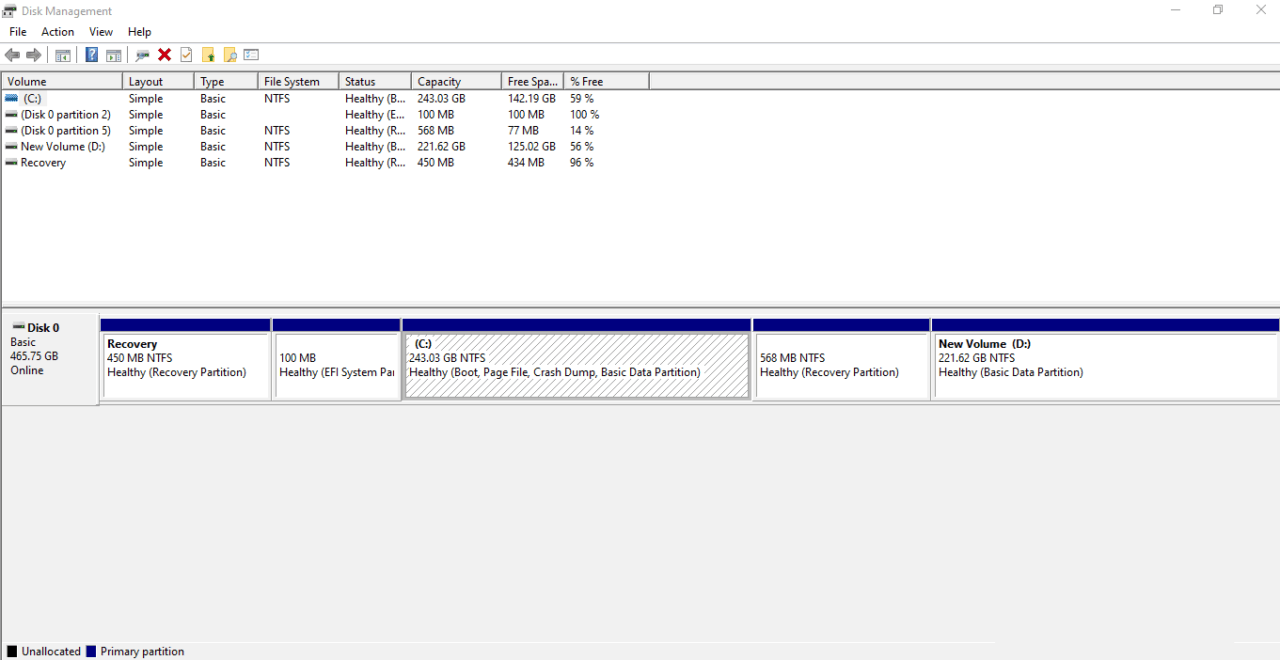The width and height of the screenshot is (1280, 660).
Task: Click the checklist settings toolbar icon
Action: [x=251, y=55]
